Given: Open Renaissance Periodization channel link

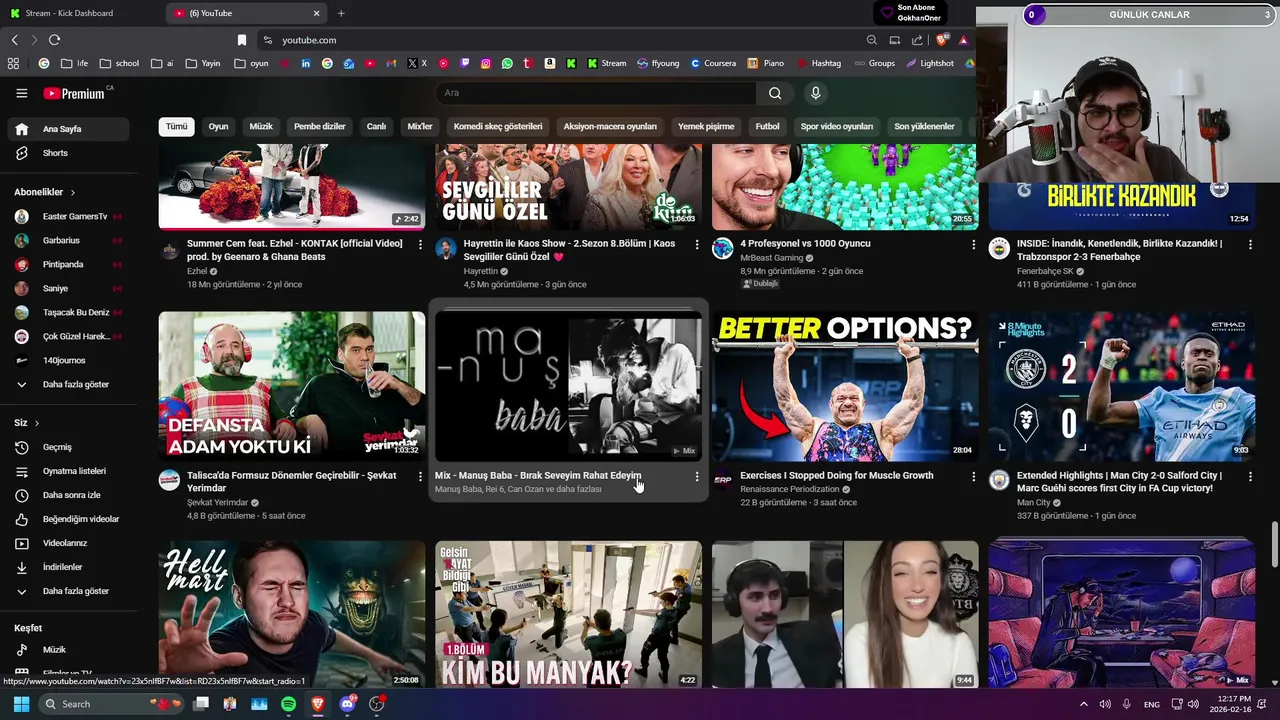Looking at the screenshot, I should pos(790,489).
